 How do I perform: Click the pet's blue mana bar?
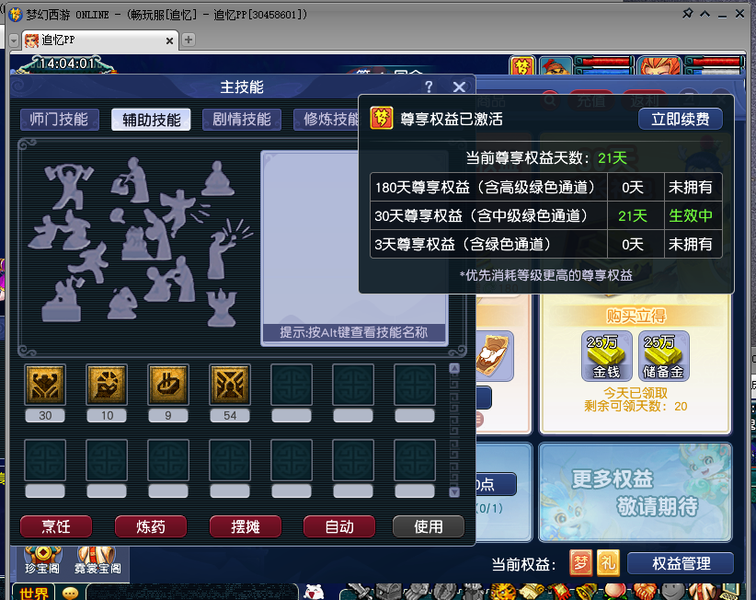click(607, 71)
